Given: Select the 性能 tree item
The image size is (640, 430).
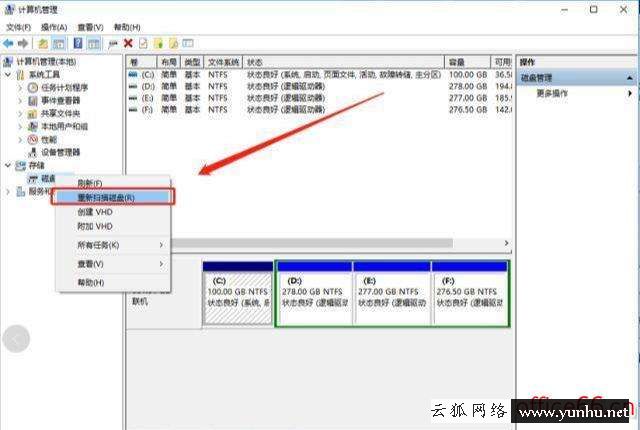Looking at the screenshot, I should 42,140.
